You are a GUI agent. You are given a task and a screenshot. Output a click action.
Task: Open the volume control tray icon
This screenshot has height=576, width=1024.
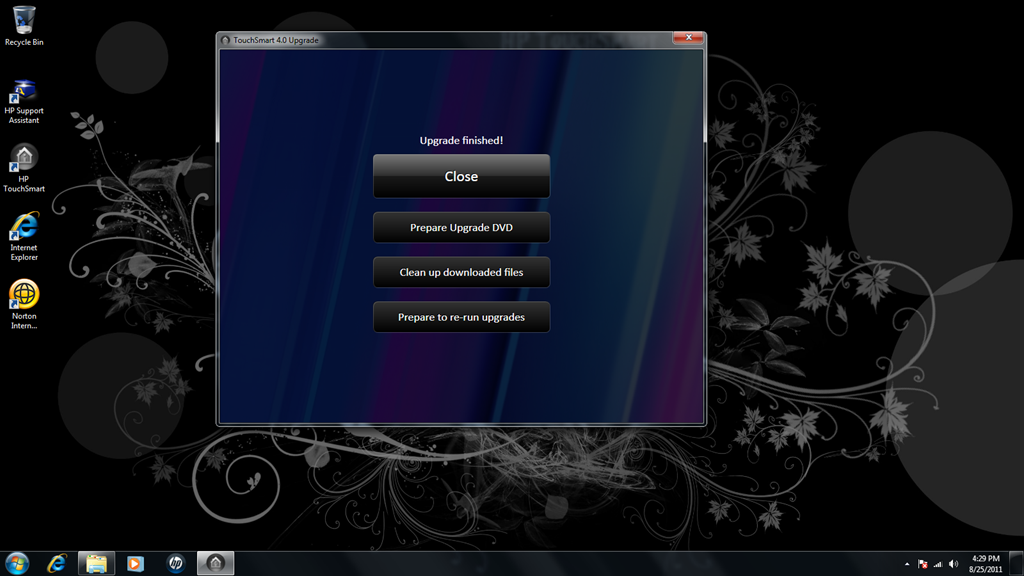click(953, 564)
